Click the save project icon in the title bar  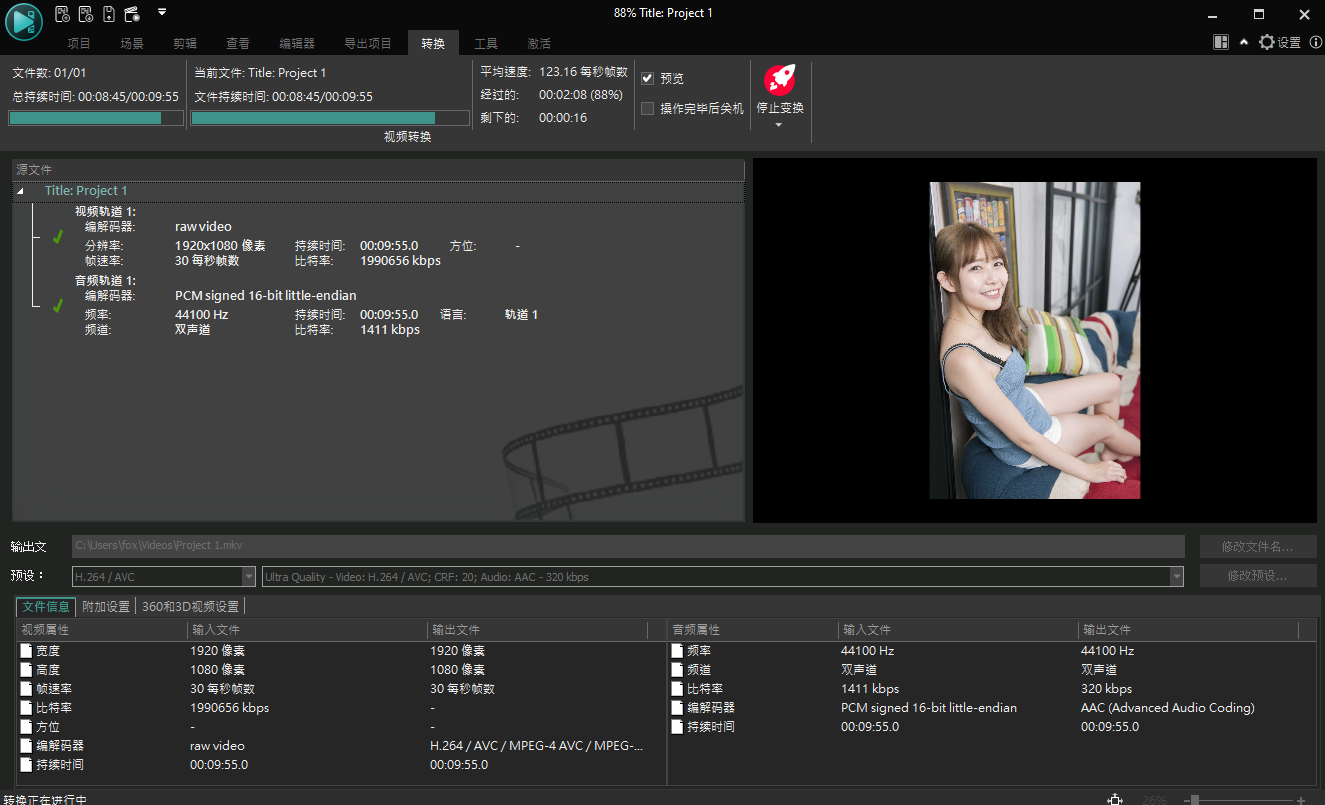[108, 14]
